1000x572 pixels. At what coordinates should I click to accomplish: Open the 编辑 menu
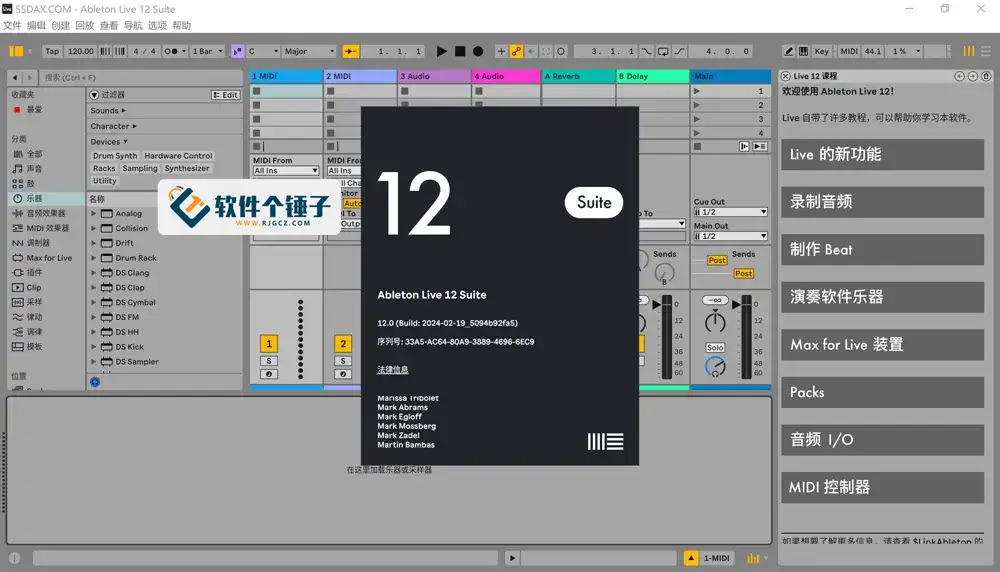point(36,26)
